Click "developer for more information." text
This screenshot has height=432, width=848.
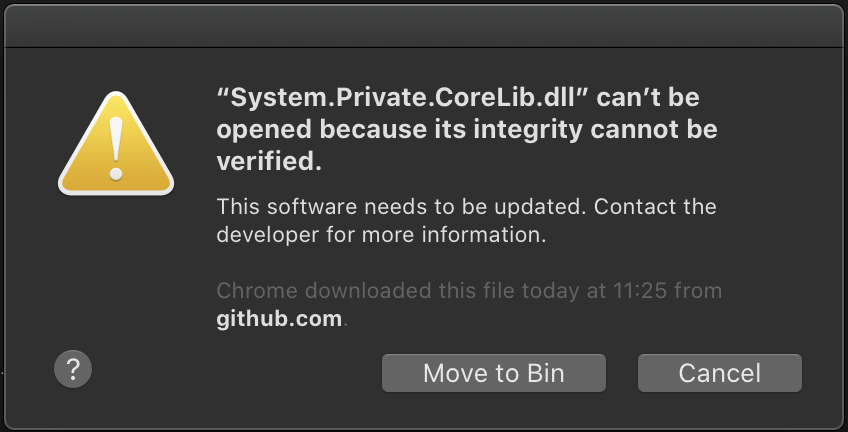[381, 235]
